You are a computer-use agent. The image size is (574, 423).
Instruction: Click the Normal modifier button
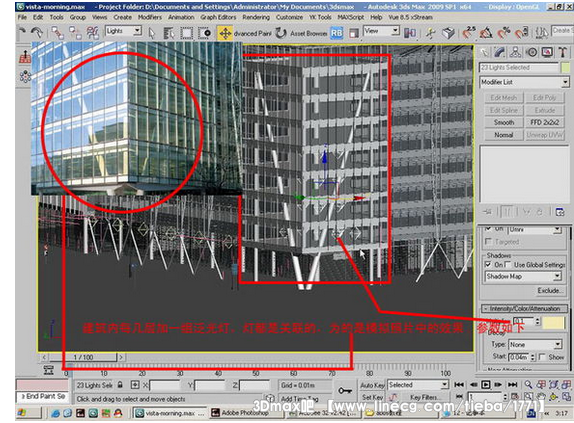coord(504,135)
